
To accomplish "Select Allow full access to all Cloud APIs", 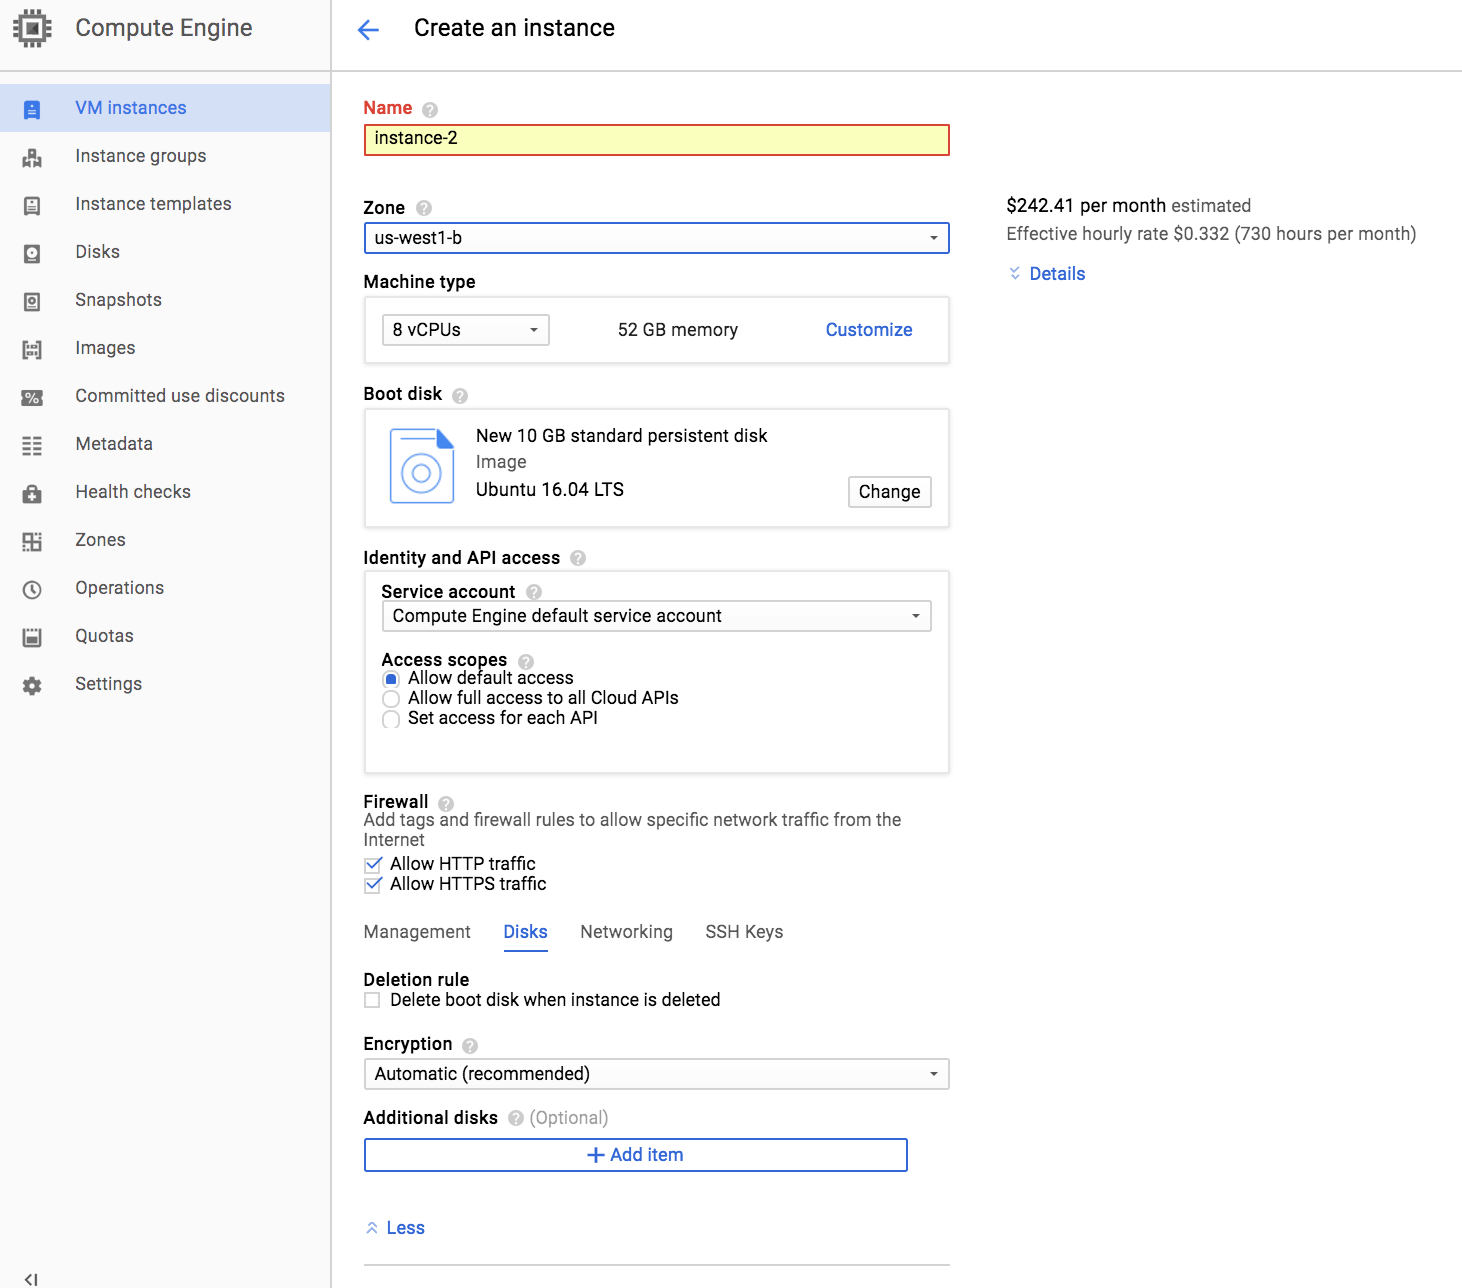I will click(x=391, y=699).
